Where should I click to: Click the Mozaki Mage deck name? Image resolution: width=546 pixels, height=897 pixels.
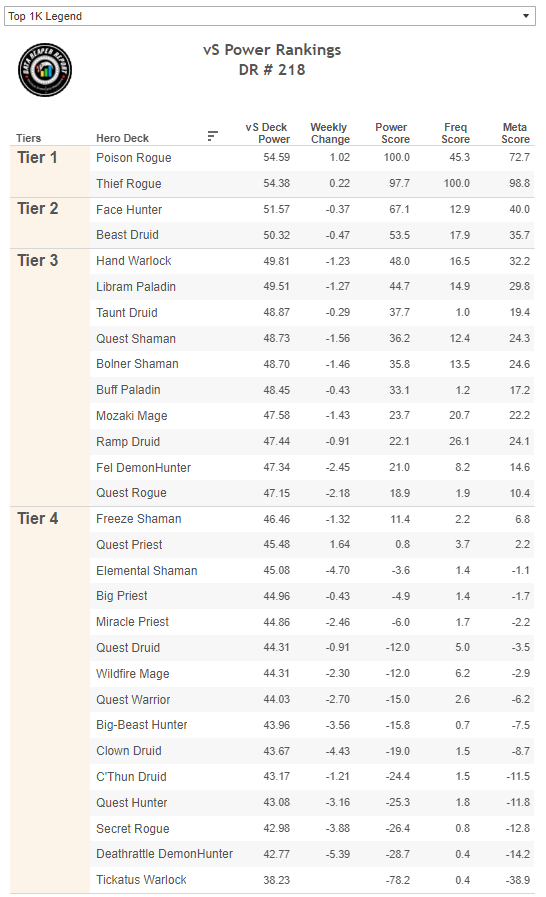pos(132,416)
